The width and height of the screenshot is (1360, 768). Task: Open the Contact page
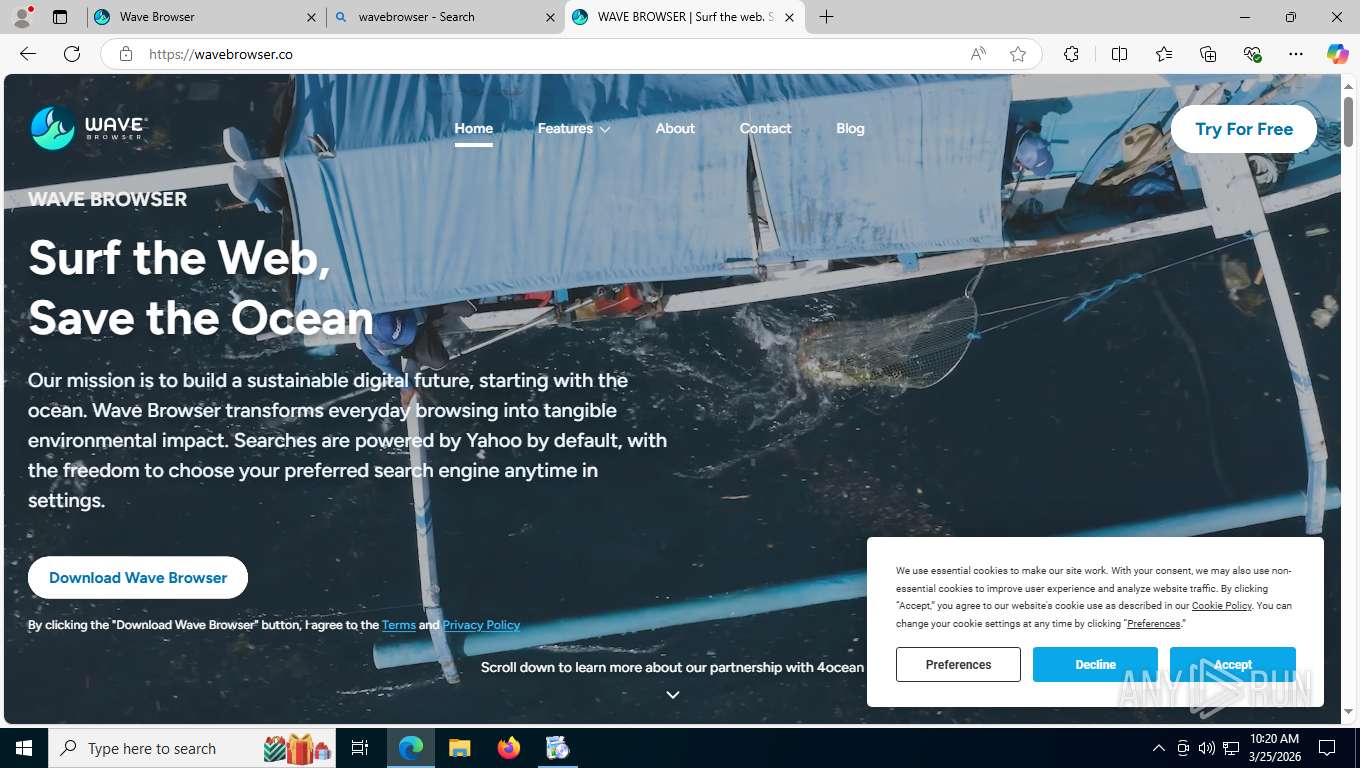(x=765, y=128)
